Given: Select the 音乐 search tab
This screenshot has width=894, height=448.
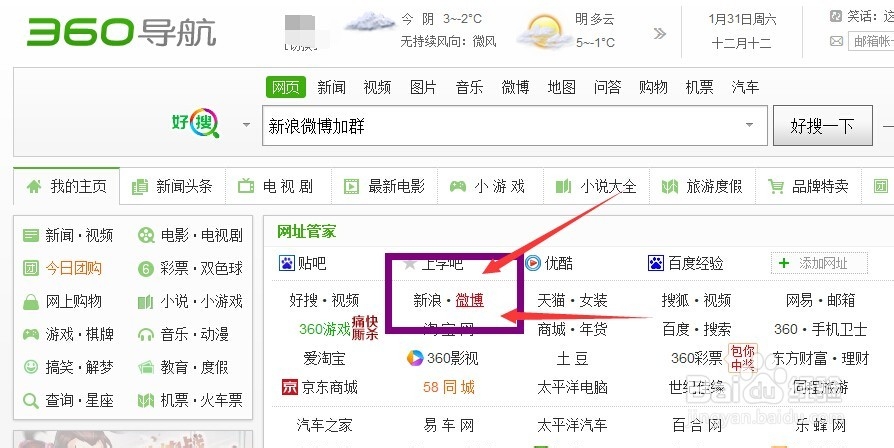Looking at the screenshot, I should 470,87.
